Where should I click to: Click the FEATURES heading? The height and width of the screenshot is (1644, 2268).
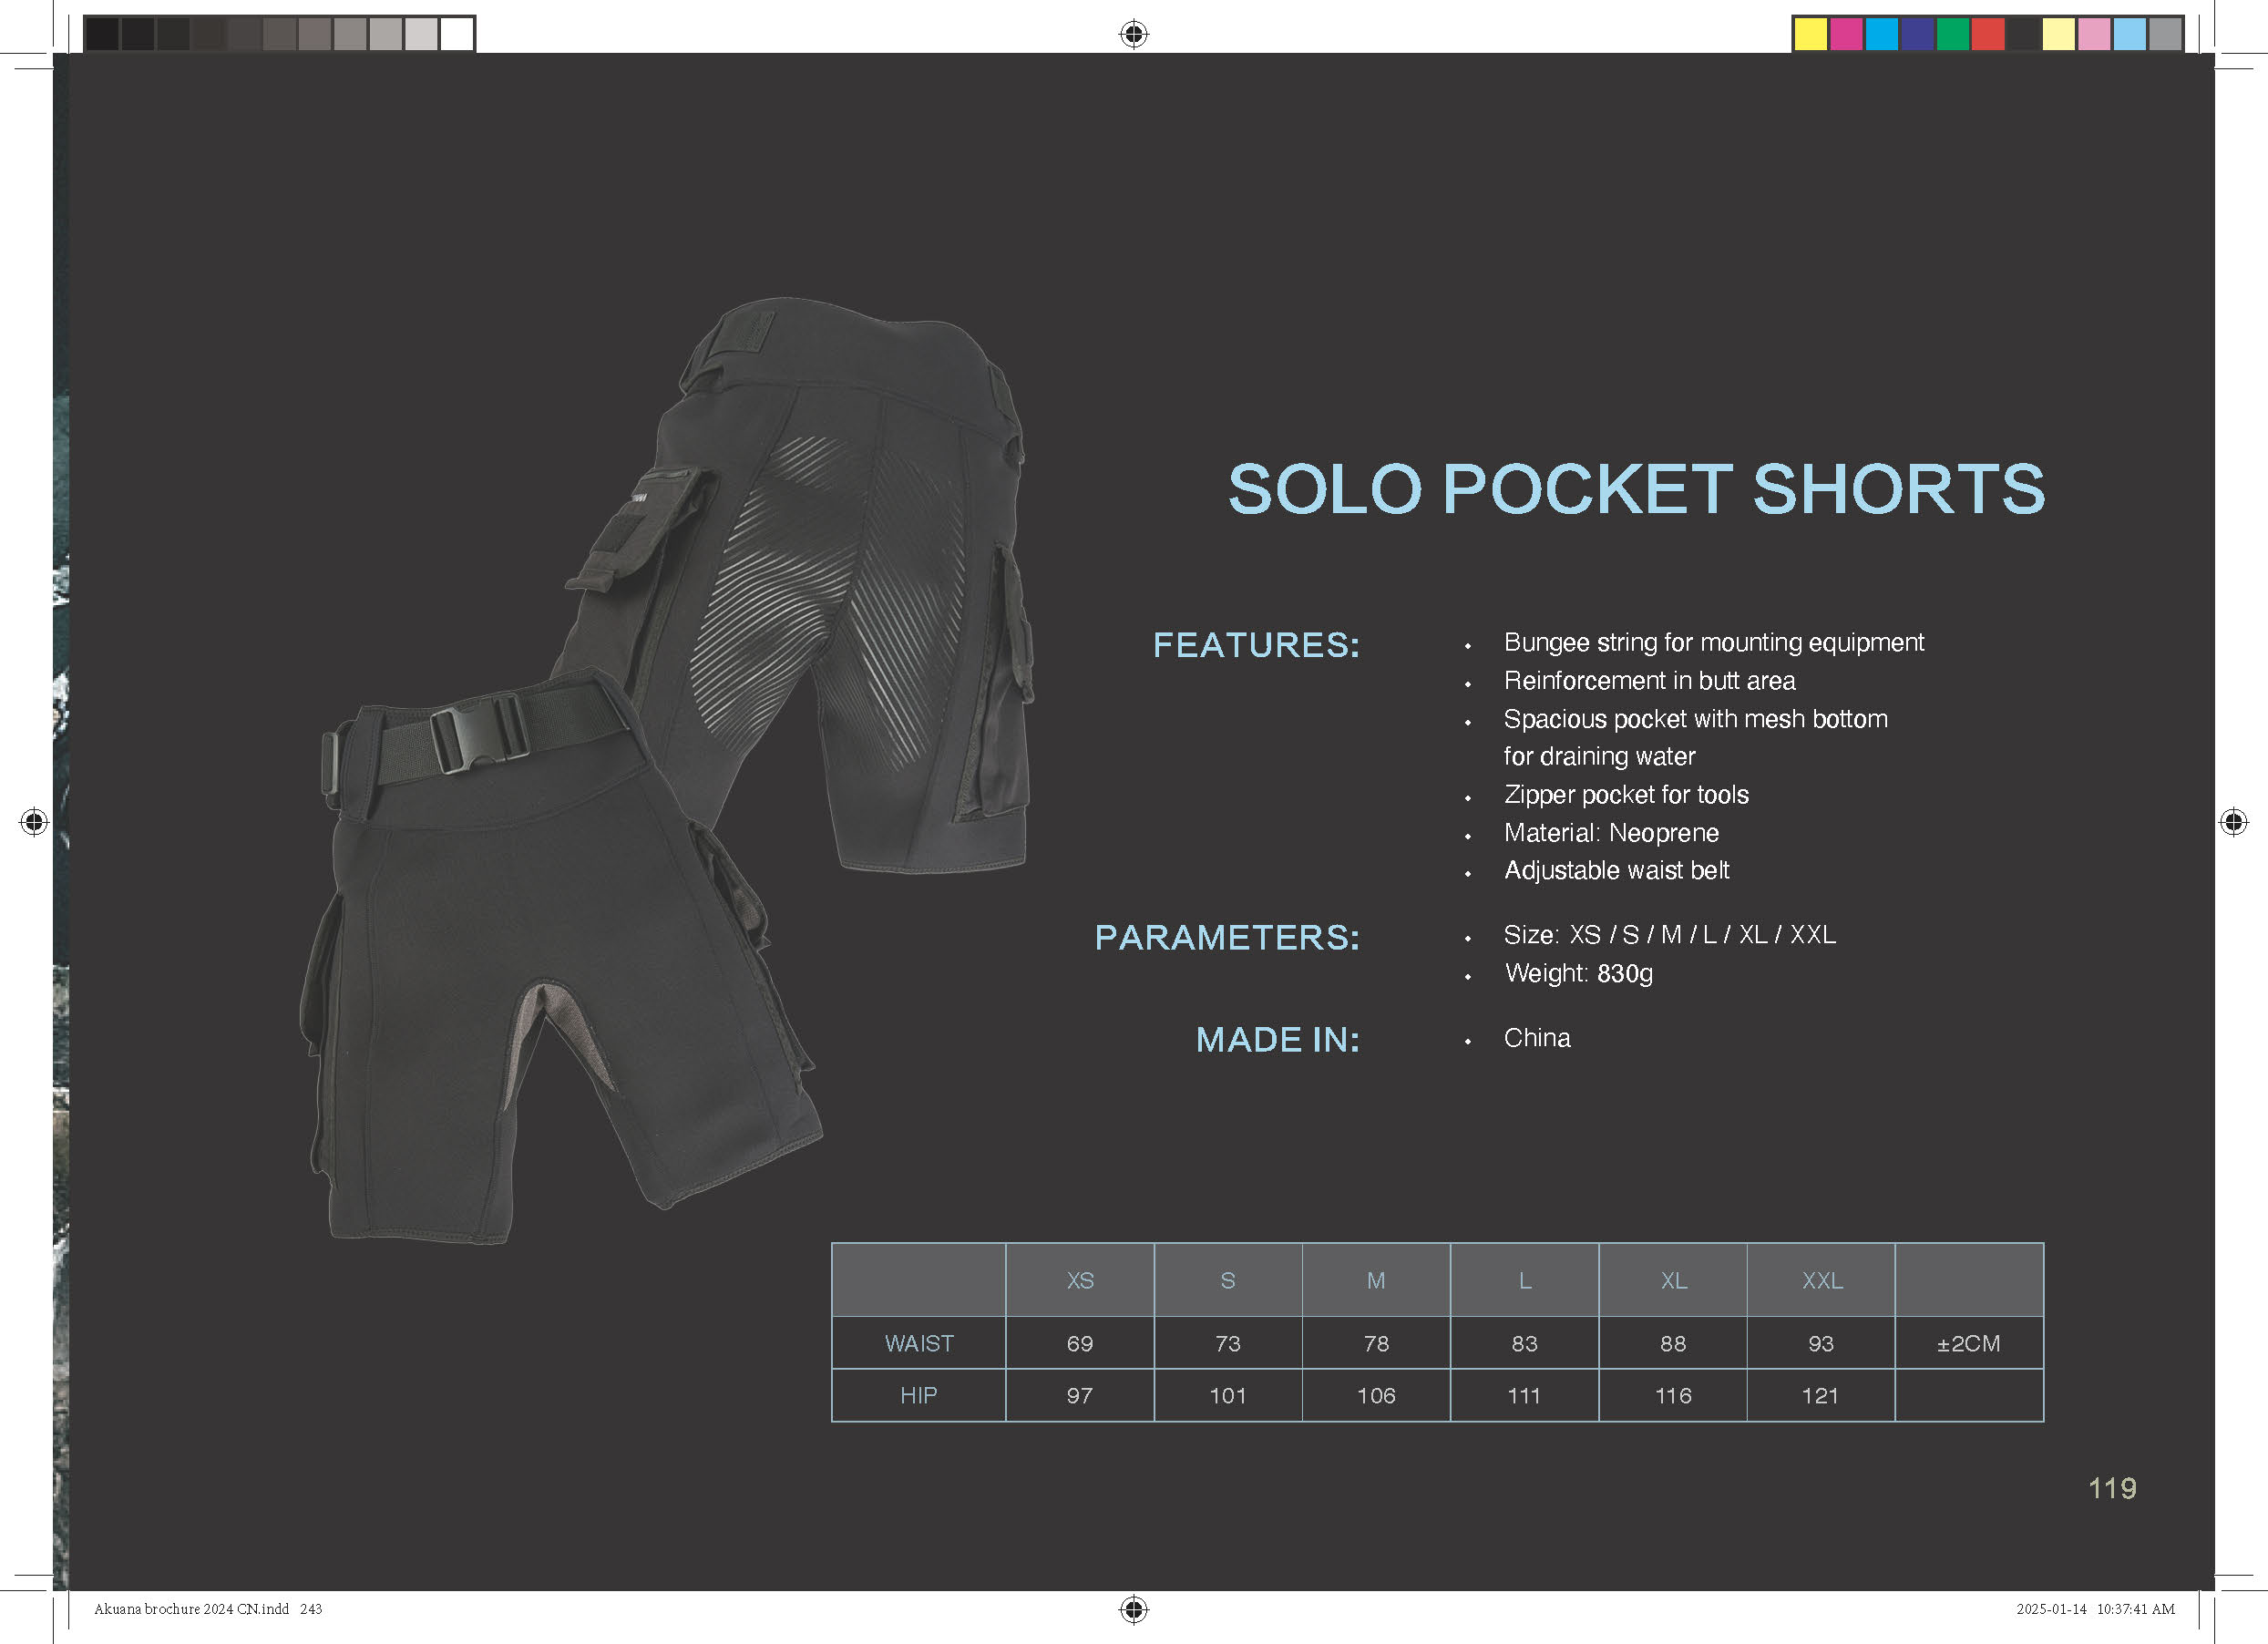pos(1256,645)
